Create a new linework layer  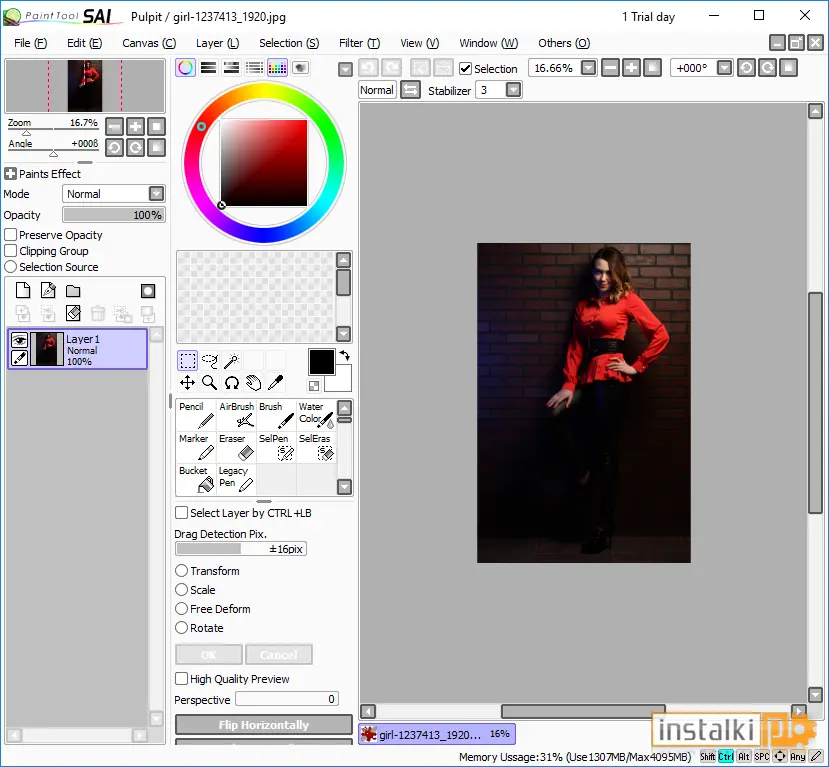point(48,291)
